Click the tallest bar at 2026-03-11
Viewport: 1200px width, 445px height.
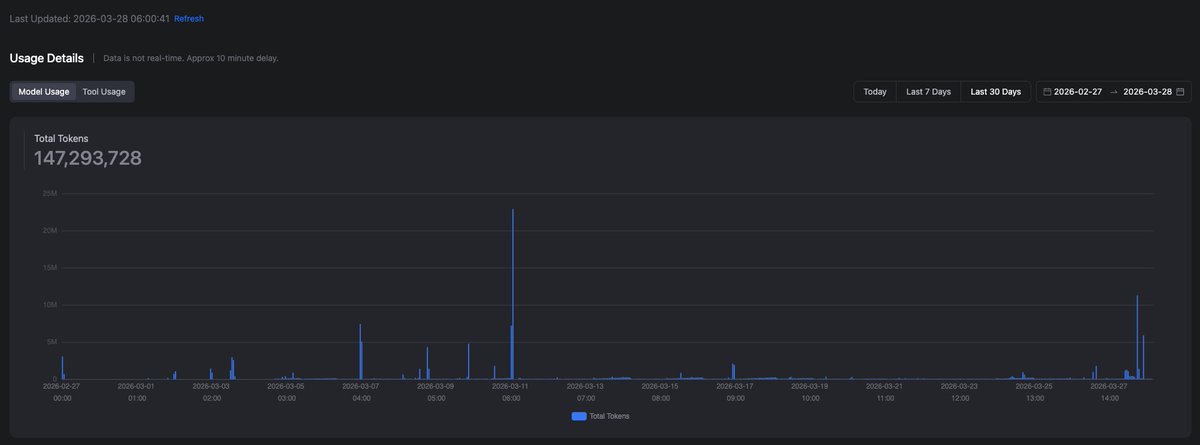point(513,294)
